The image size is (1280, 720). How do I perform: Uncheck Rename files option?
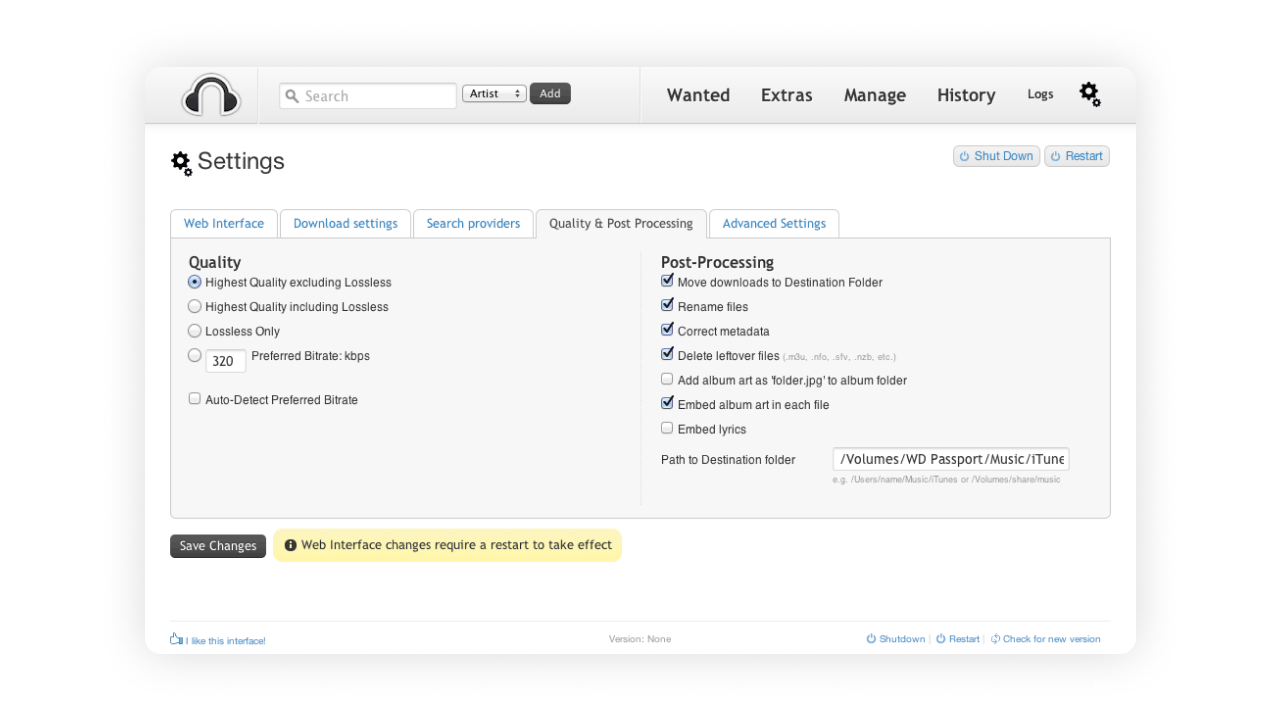click(x=667, y=305)
